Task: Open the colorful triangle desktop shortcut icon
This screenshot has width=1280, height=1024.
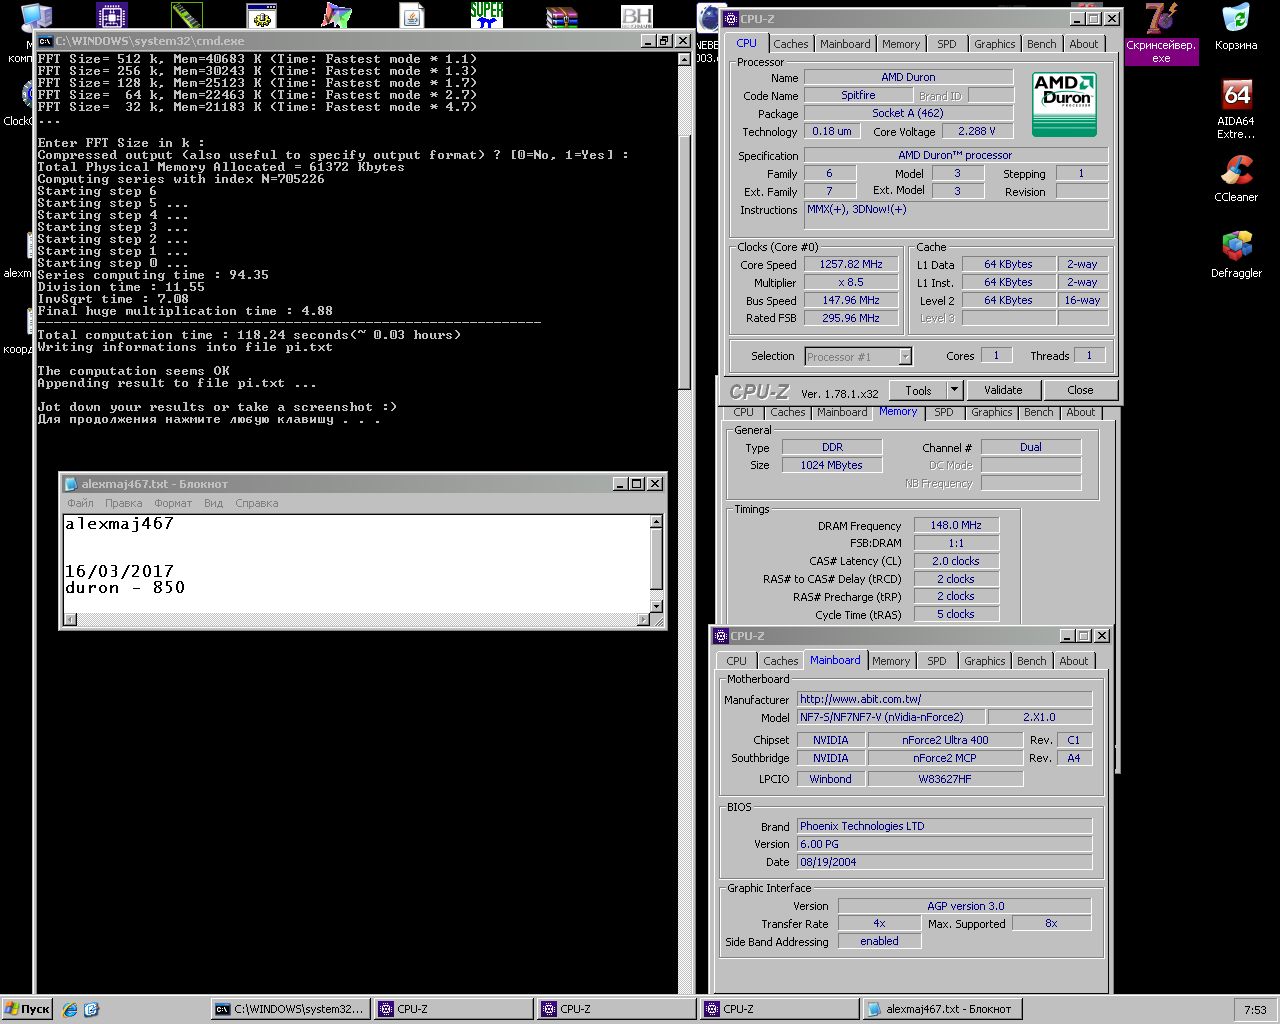Action: click(337, 15)
